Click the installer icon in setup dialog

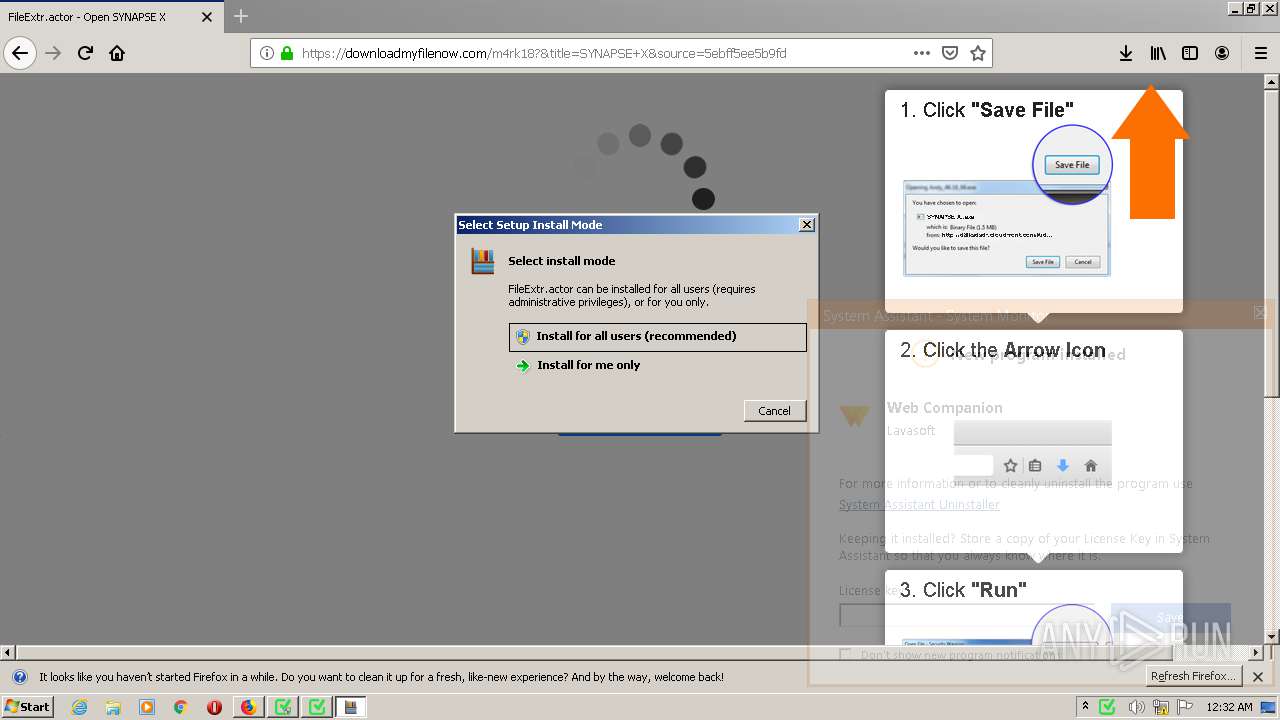[x=483, y=261]
